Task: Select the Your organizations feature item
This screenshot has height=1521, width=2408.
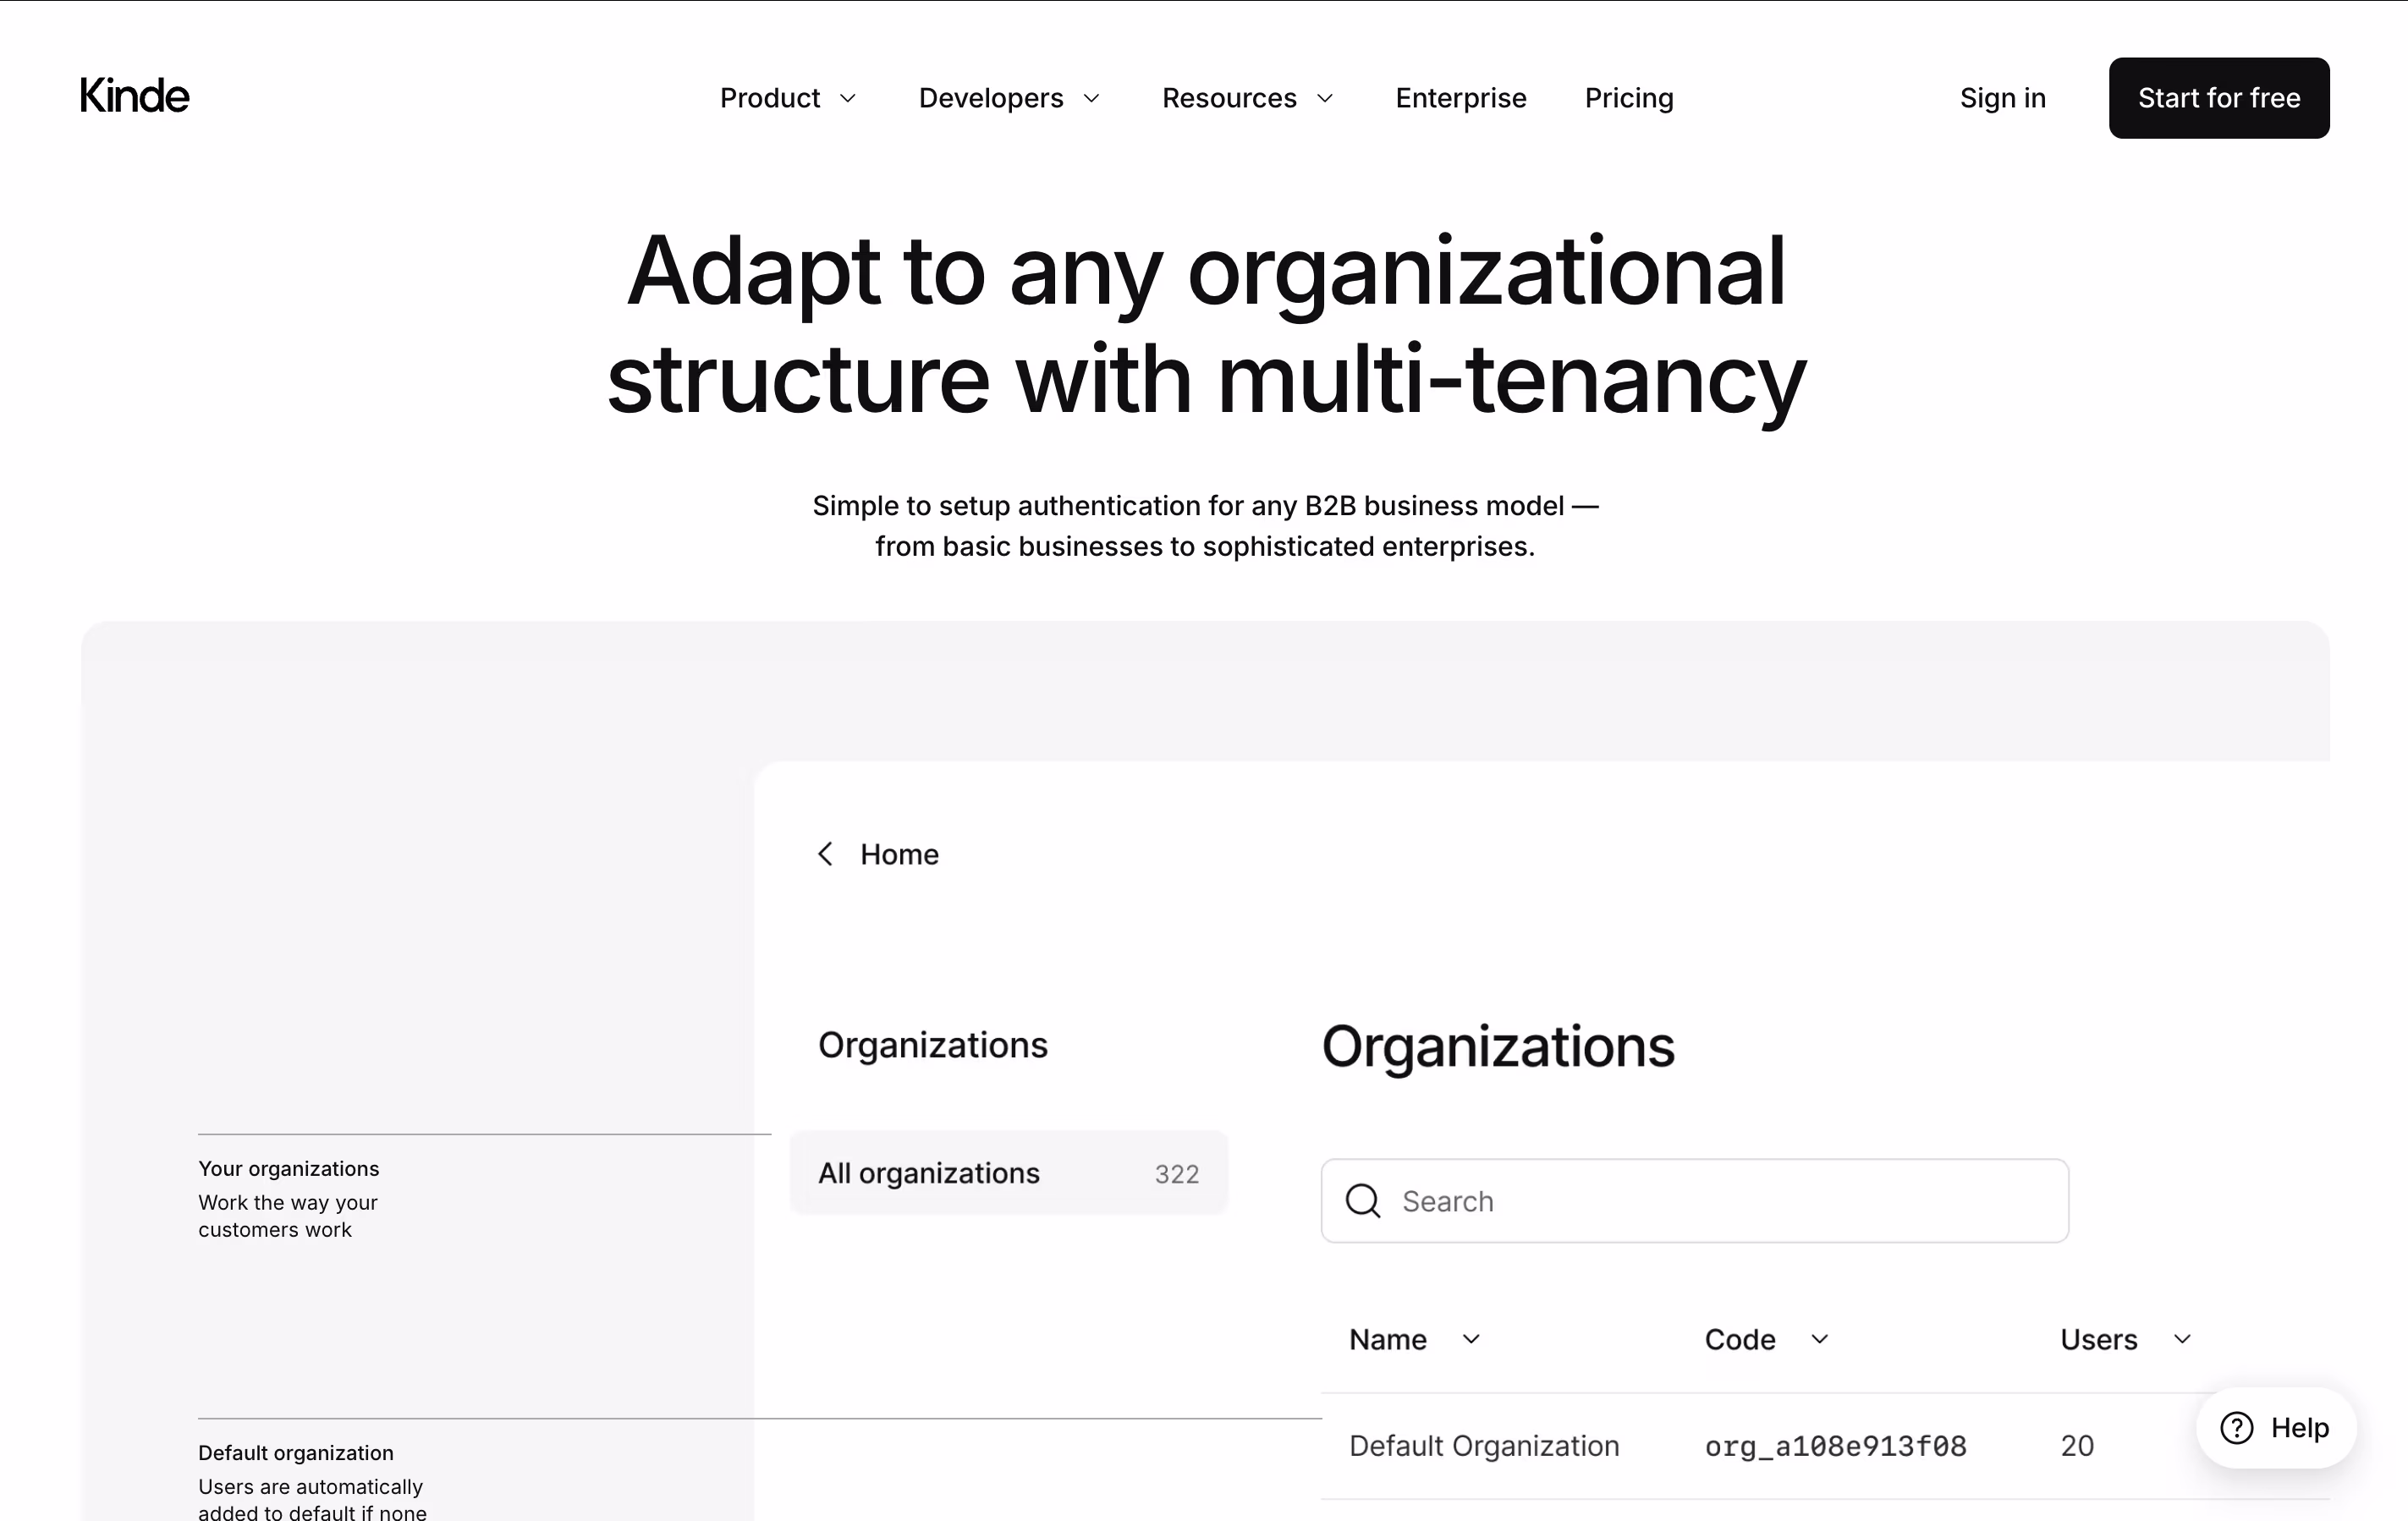Action: (x=289, y=1198)
